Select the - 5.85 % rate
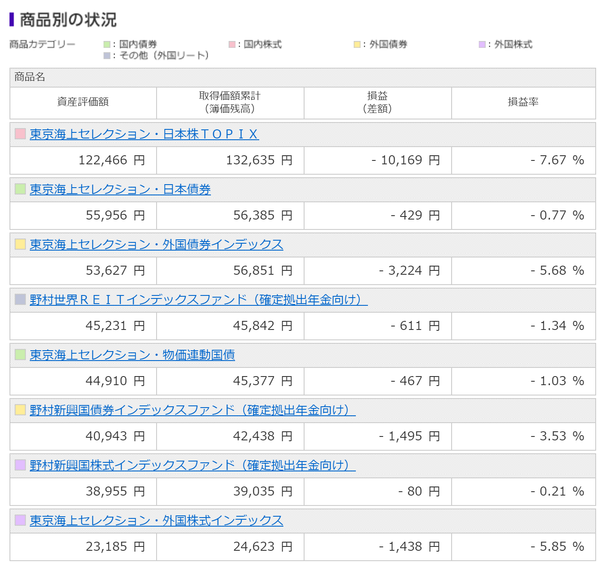Screen dimensions: 600x565 pyautogui.click(x=558, y=547)
